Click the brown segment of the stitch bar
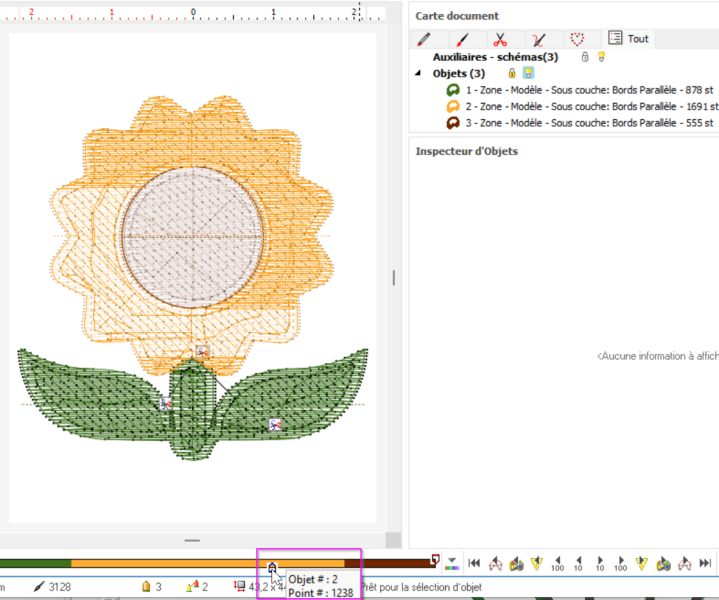 [x=388, y=563]
